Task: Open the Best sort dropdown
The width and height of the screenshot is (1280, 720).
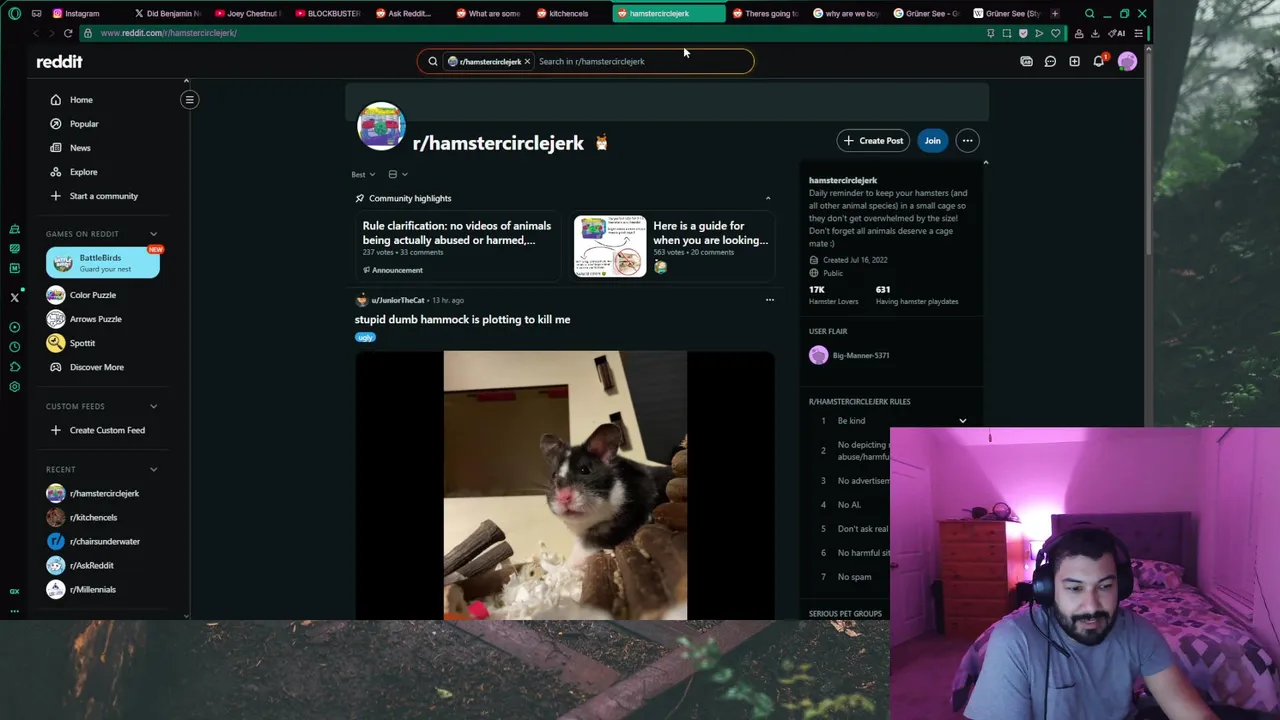Action: click(363, 174)
